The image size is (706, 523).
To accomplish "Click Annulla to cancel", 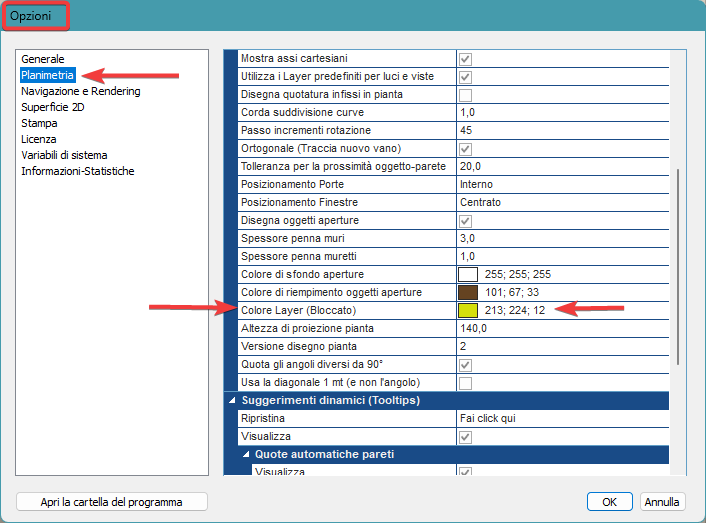I will click(662, 502).
